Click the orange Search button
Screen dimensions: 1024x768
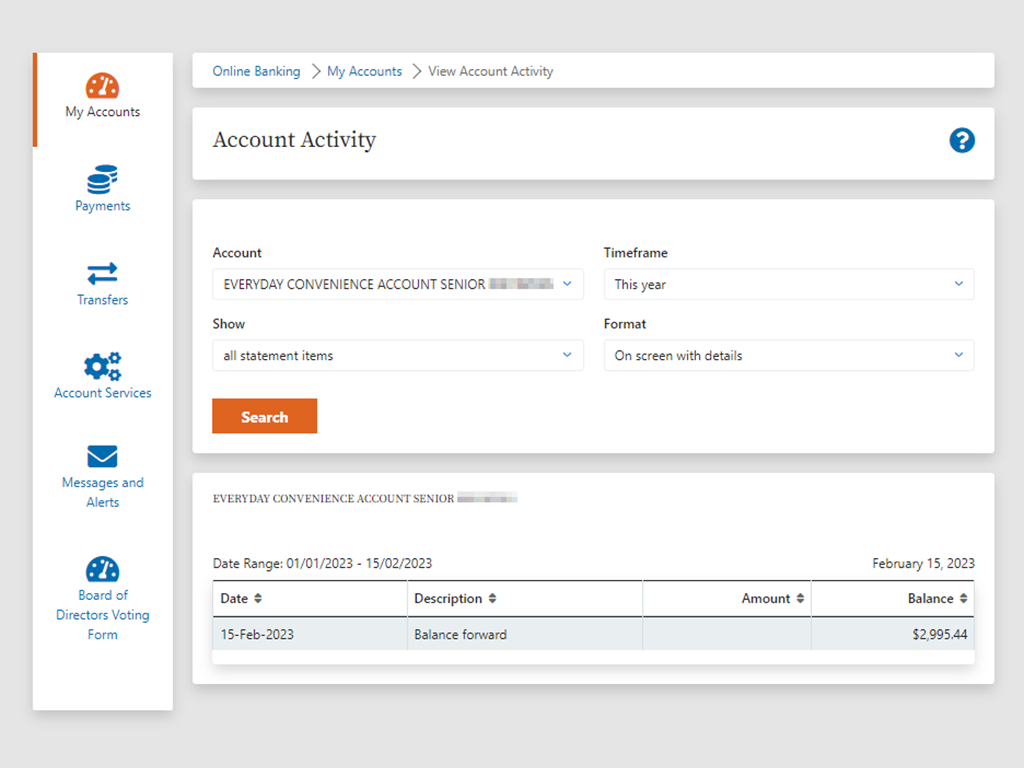coord(264,416)
